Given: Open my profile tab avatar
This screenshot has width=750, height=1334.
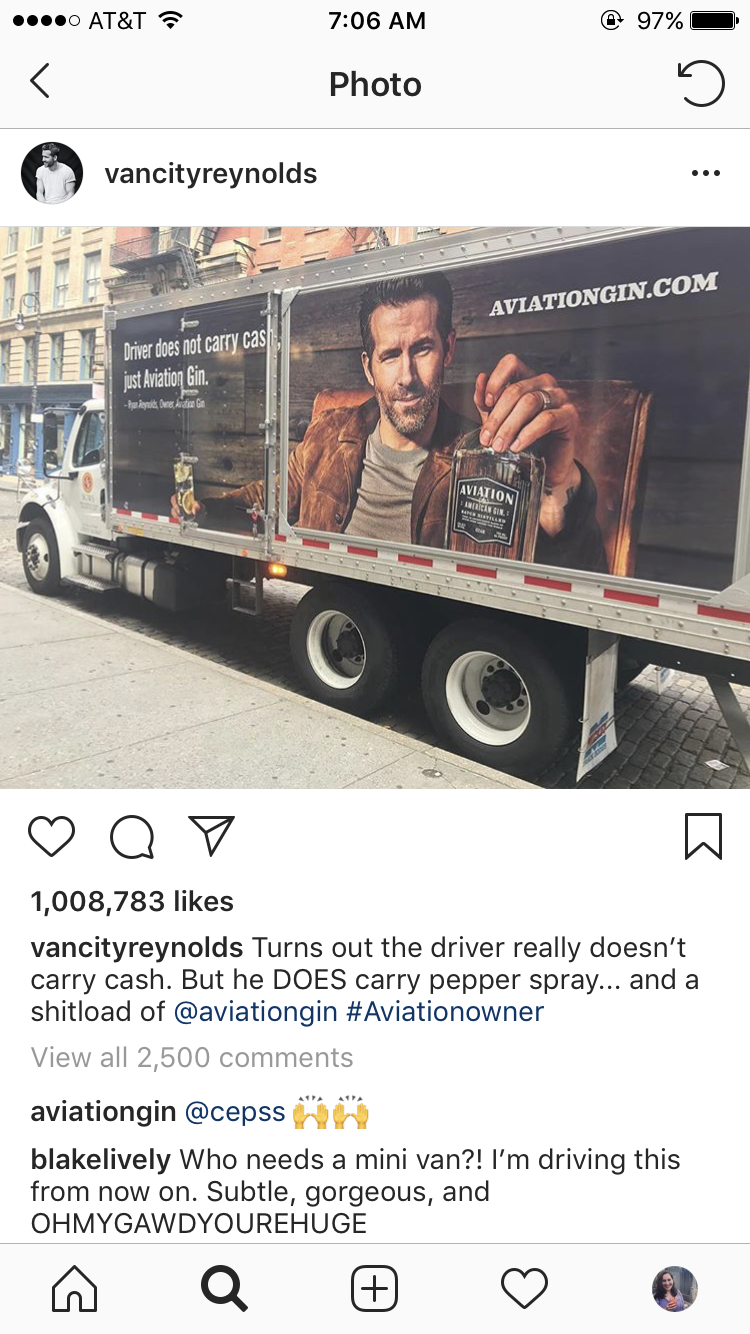Looking at the screenshot, I should click(675, 1289).
